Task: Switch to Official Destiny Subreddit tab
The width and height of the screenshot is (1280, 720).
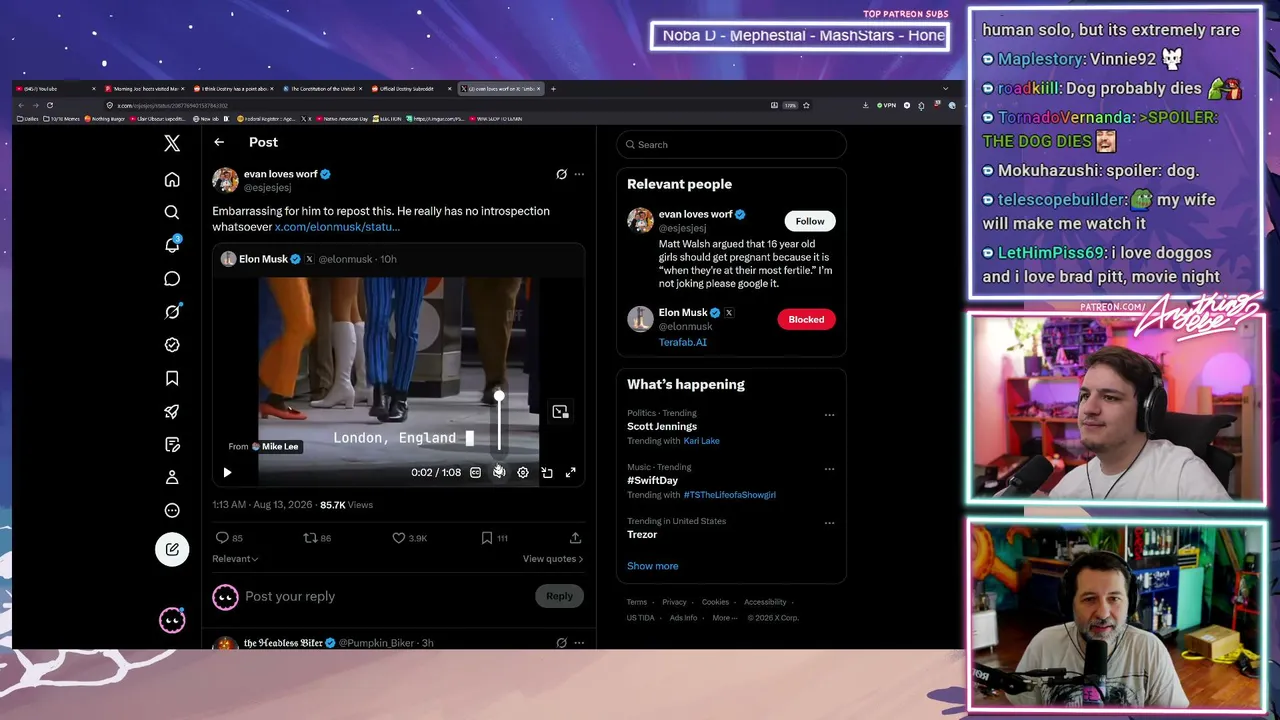Action: click(x=410, y=89)
